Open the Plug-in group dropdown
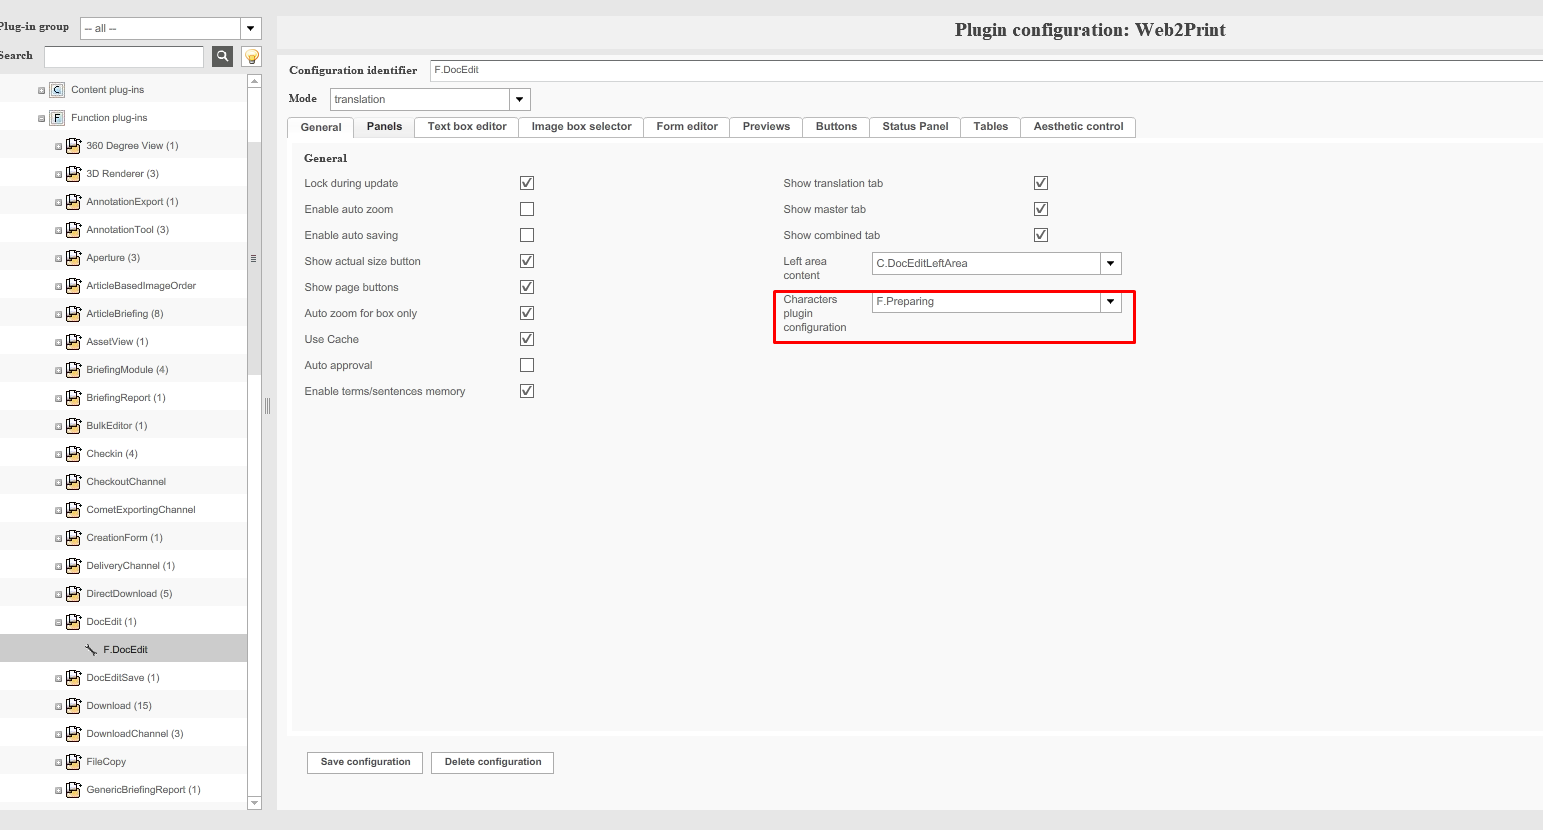The image size is (1543, 830). (x=250, y=27)
